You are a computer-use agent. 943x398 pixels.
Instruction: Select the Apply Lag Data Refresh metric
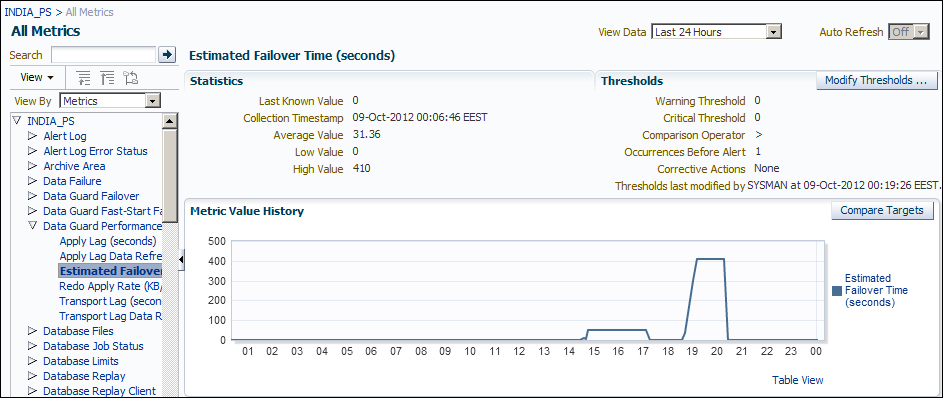(x=111, y=256)
